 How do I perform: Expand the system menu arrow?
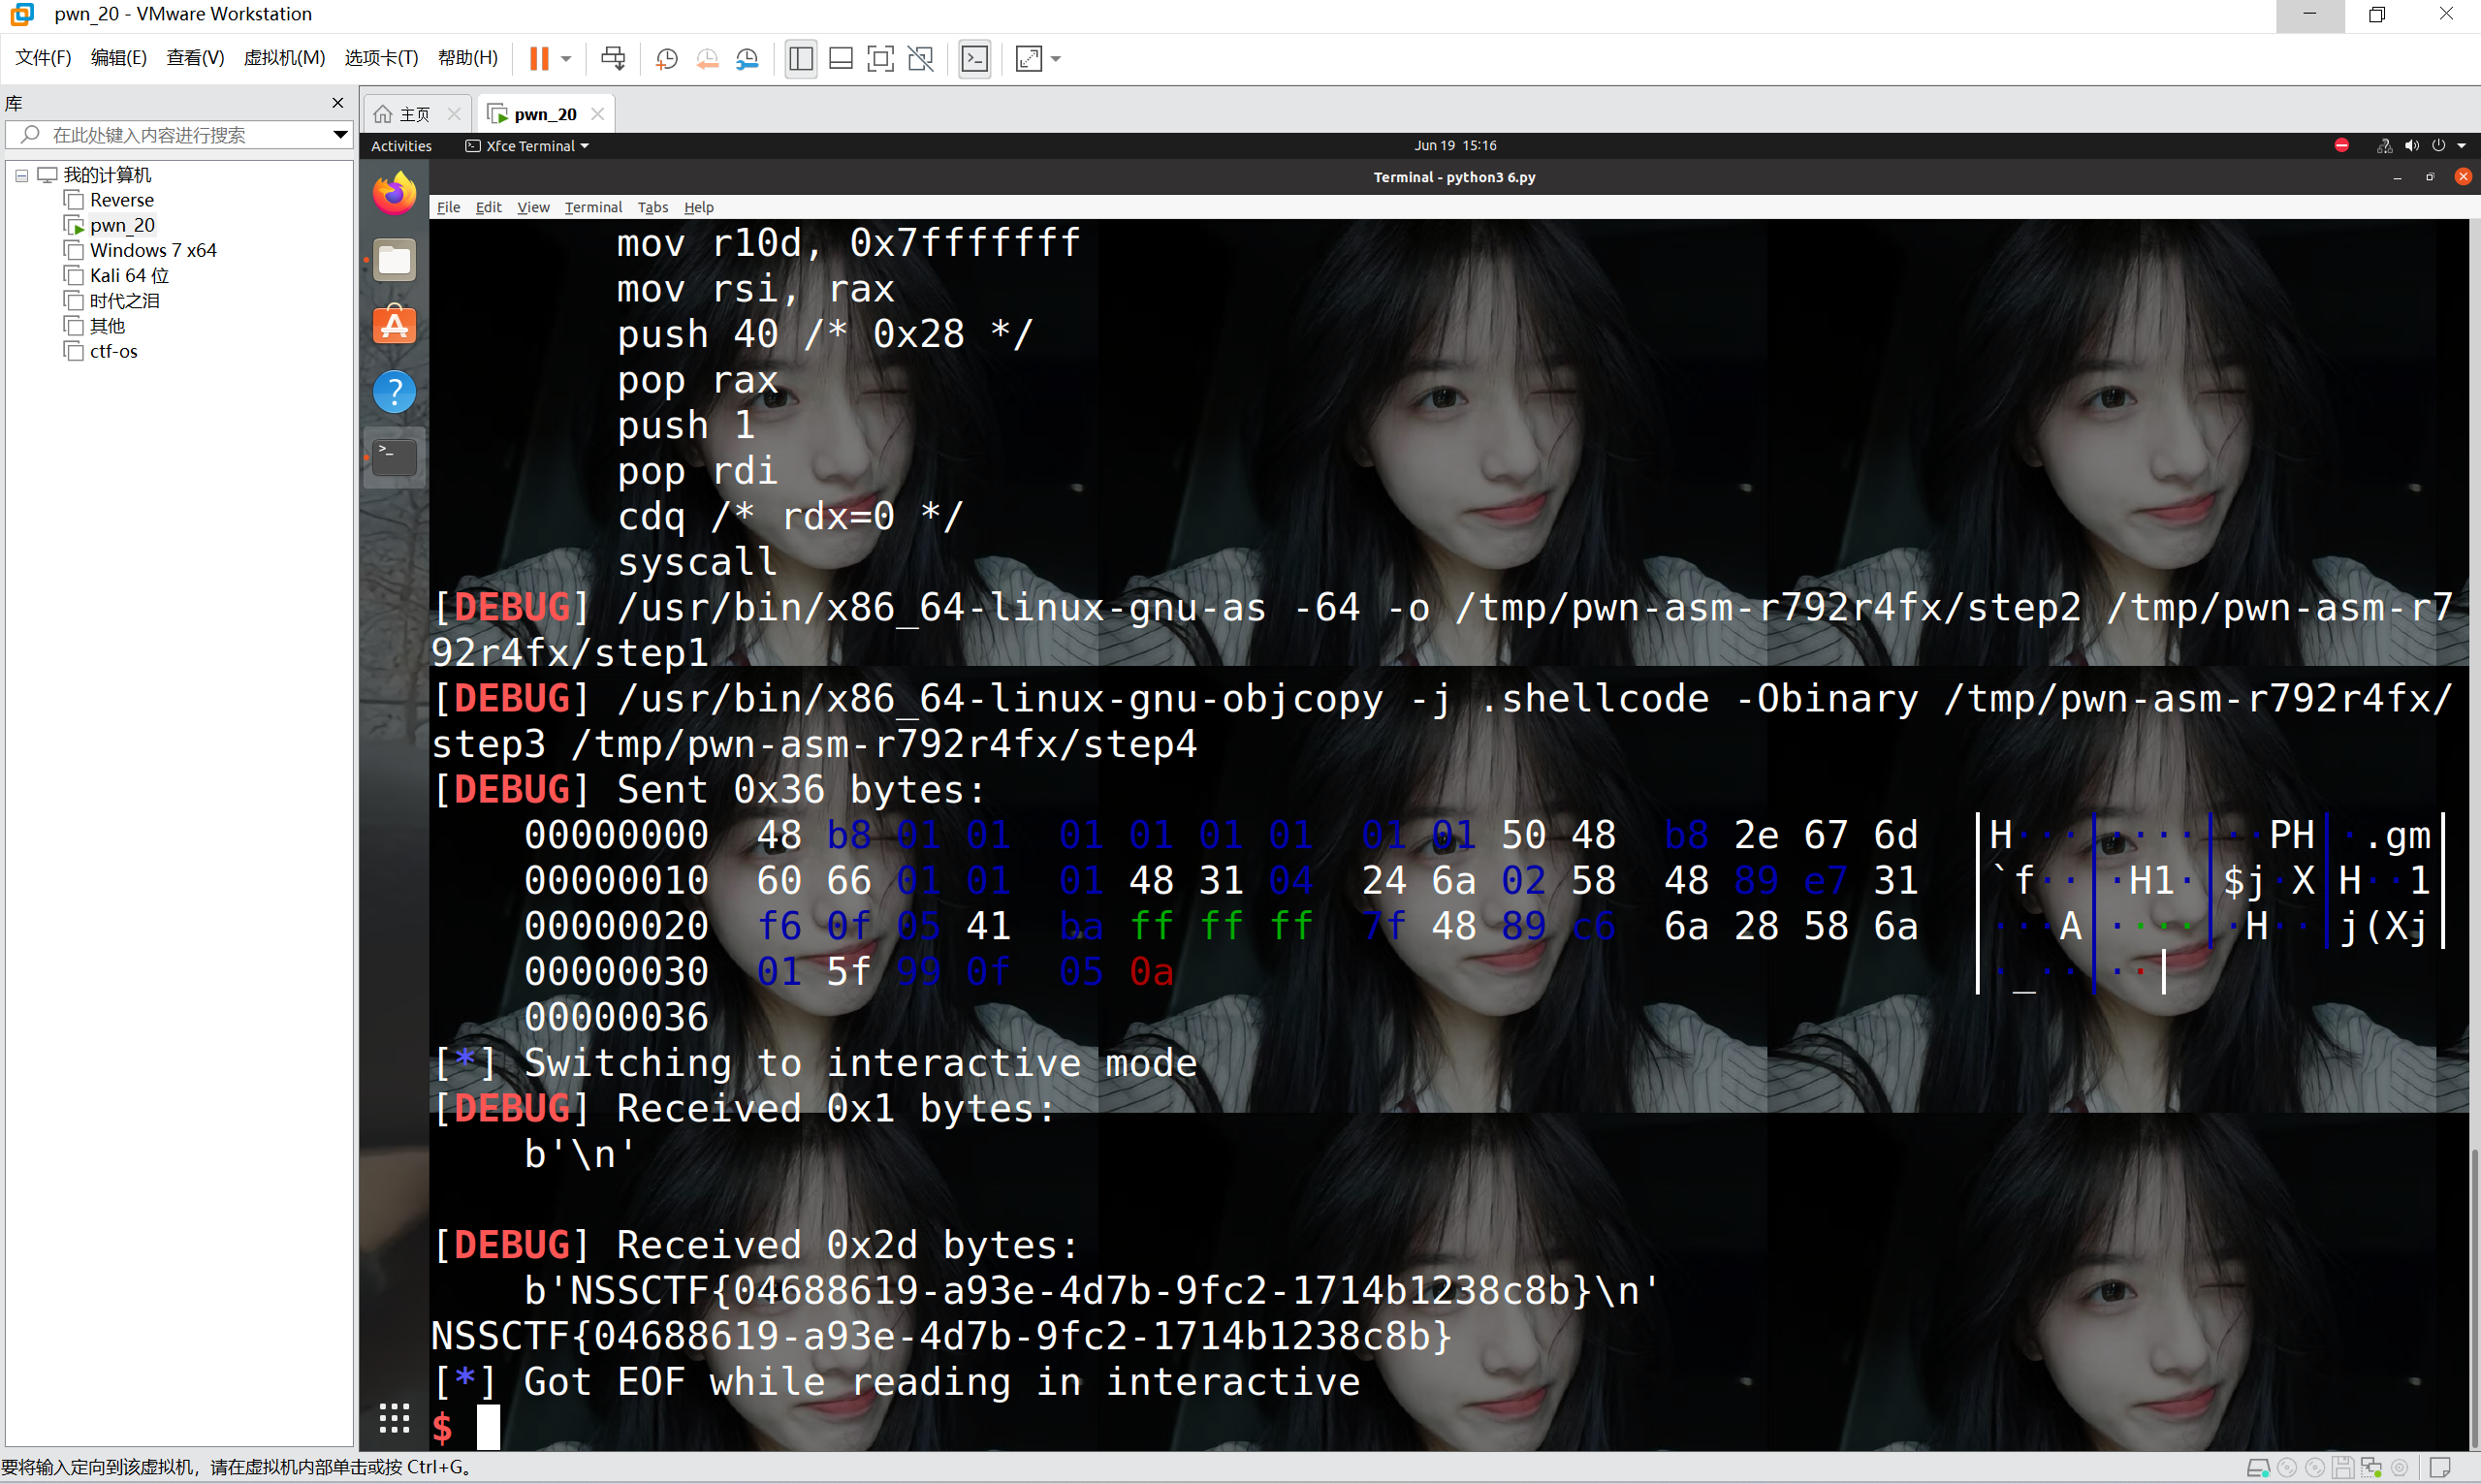(x=2461, y=146)
